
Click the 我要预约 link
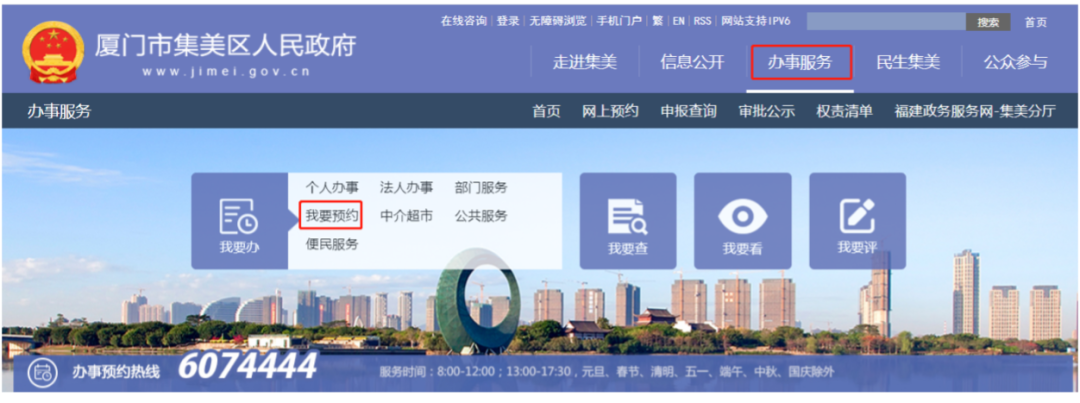point(331,215)
